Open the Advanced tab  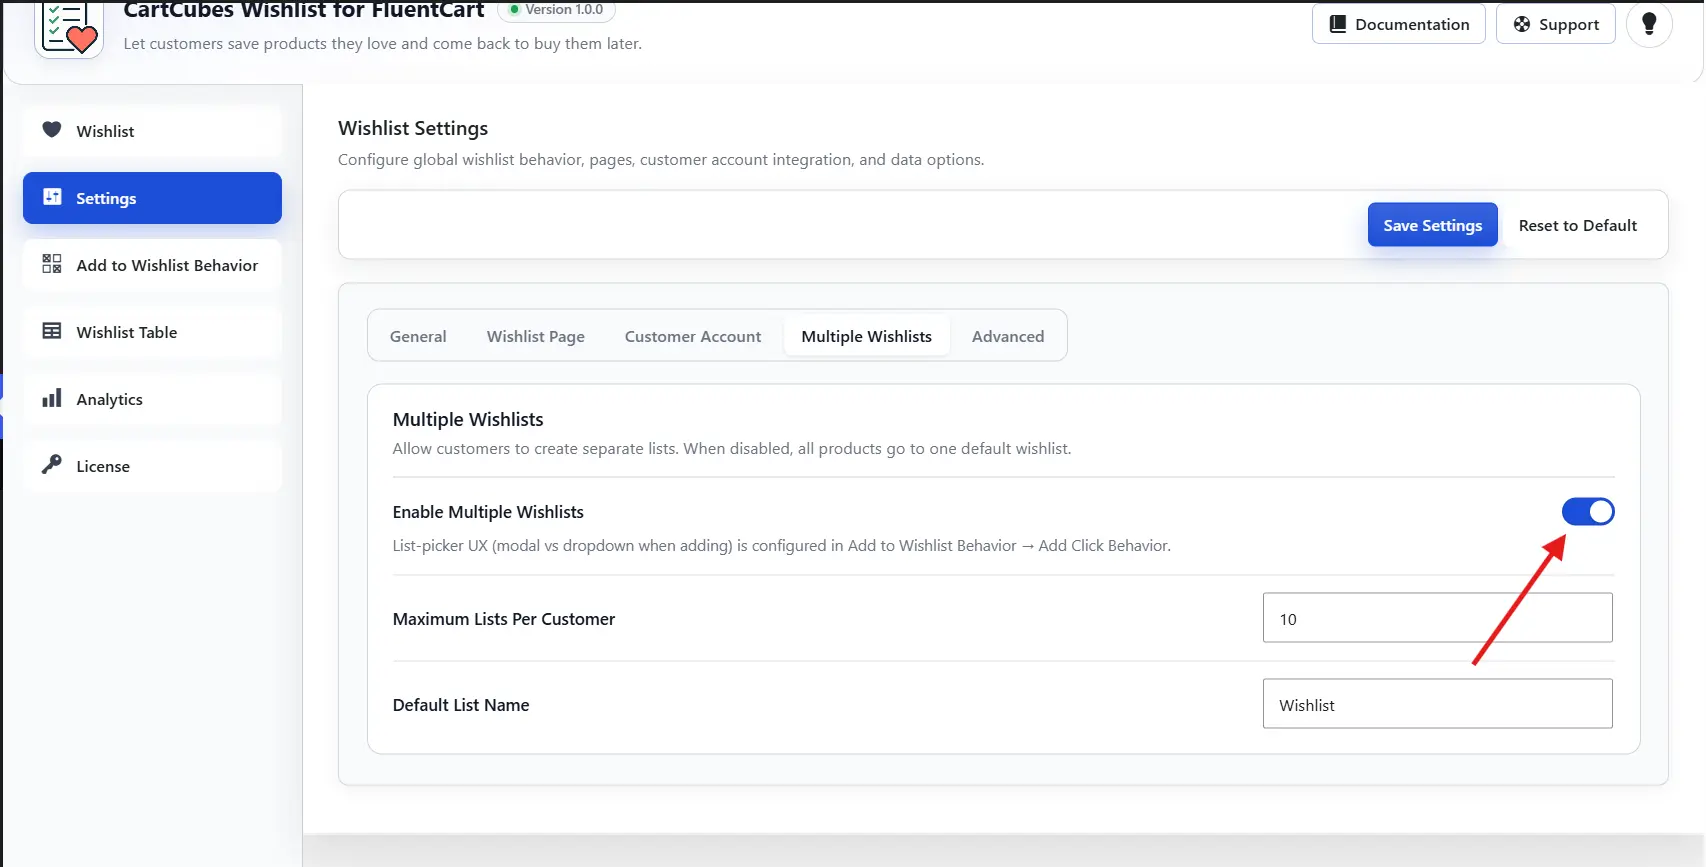point(1008,336)
